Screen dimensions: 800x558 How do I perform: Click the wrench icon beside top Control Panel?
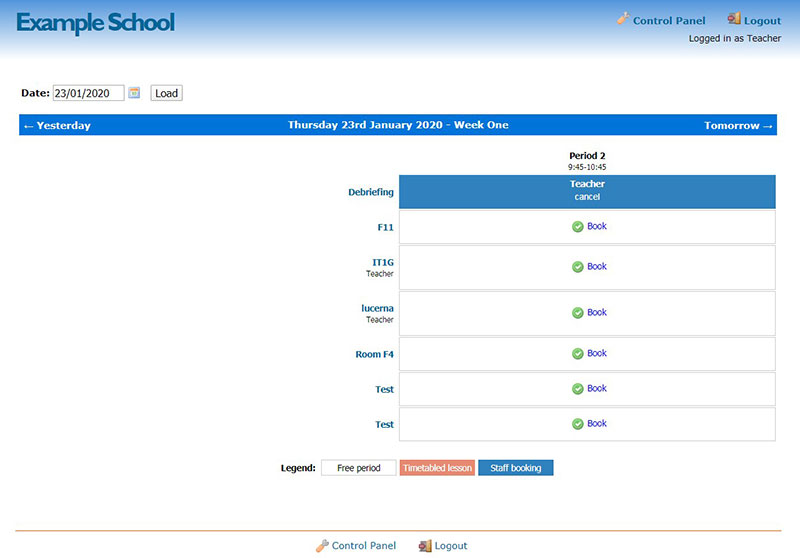tap(623, 19)
